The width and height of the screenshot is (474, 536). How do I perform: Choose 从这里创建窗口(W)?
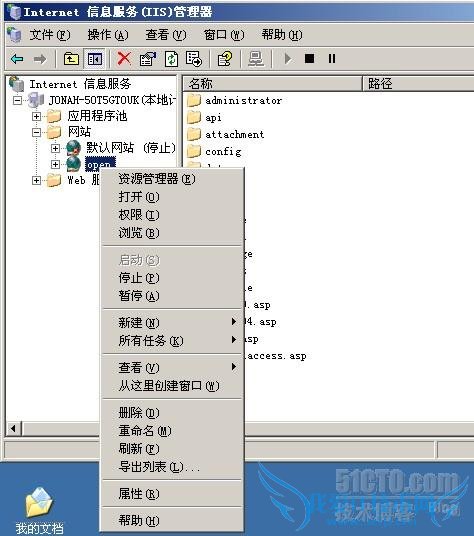[172, 386]
